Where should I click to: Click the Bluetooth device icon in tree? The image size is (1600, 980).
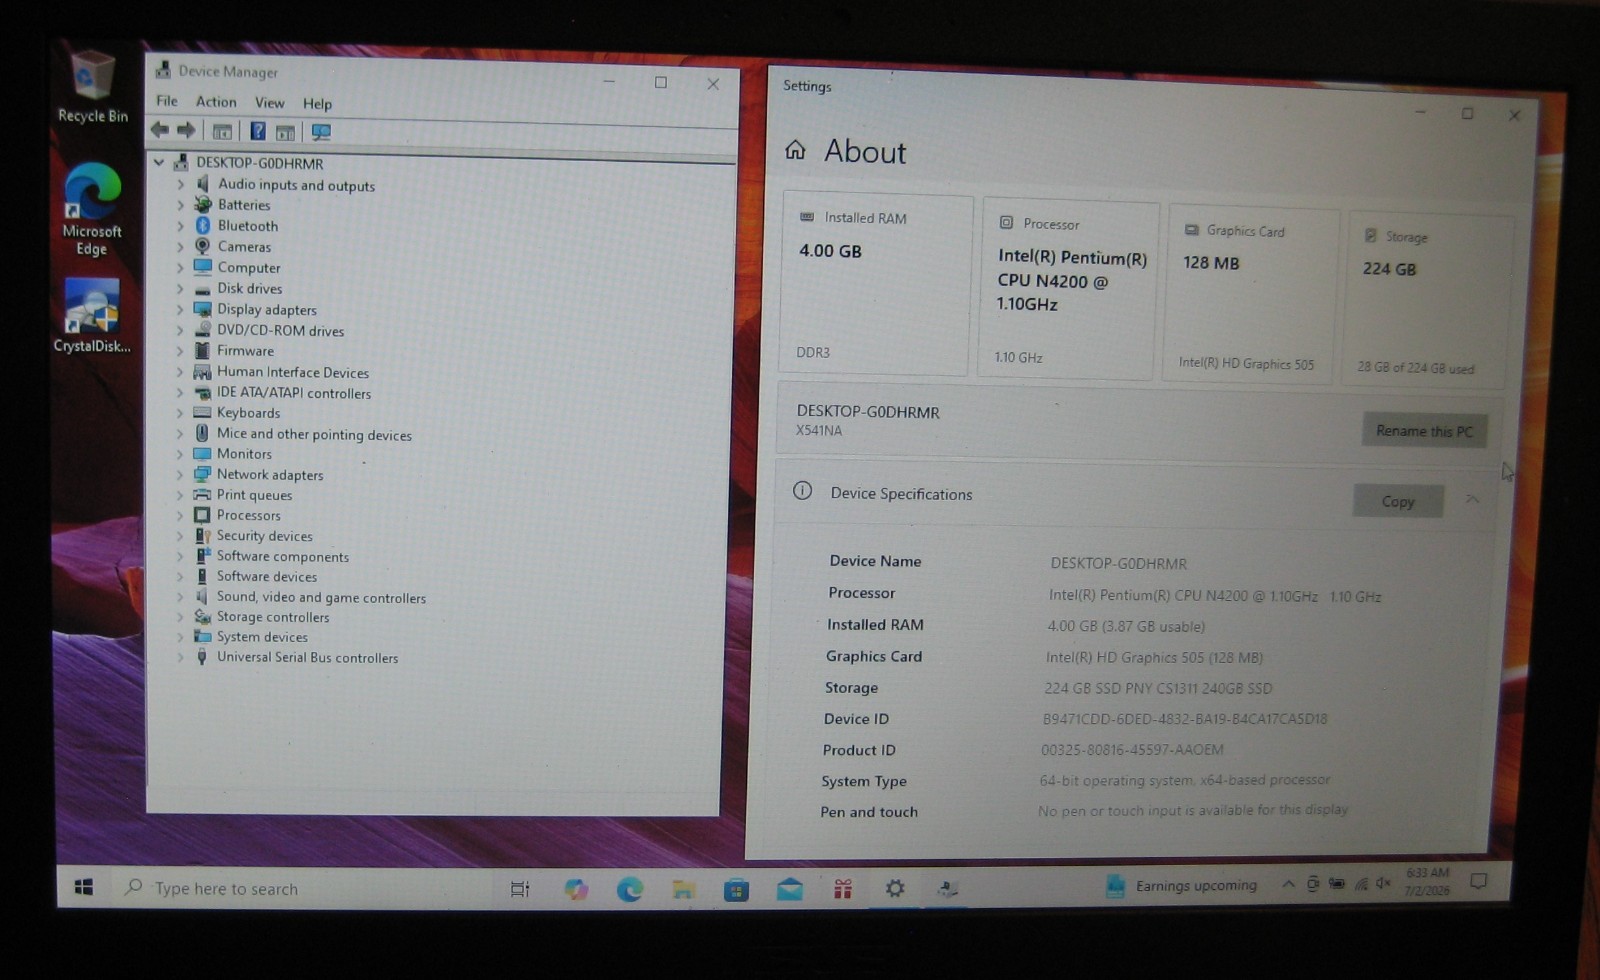tap(203, 225)
